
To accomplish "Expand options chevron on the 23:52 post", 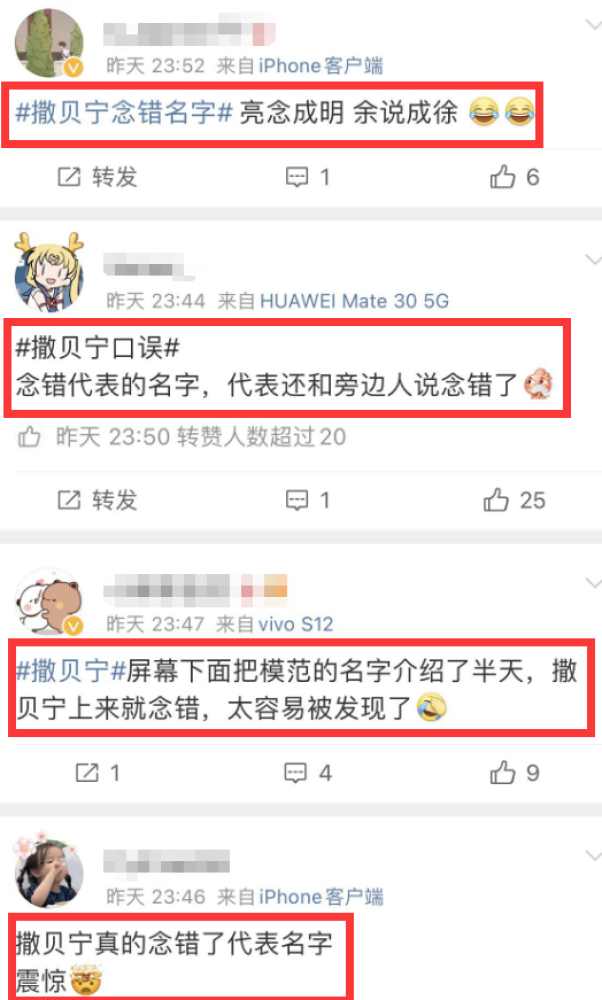I will point(593,25).
